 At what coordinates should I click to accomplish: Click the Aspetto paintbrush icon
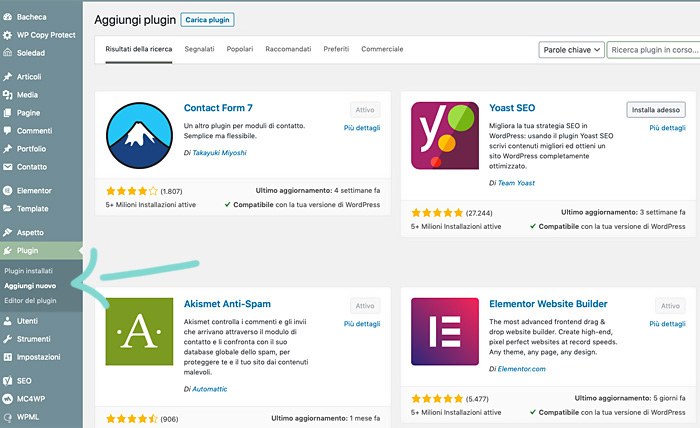click(x=8, y=233)
